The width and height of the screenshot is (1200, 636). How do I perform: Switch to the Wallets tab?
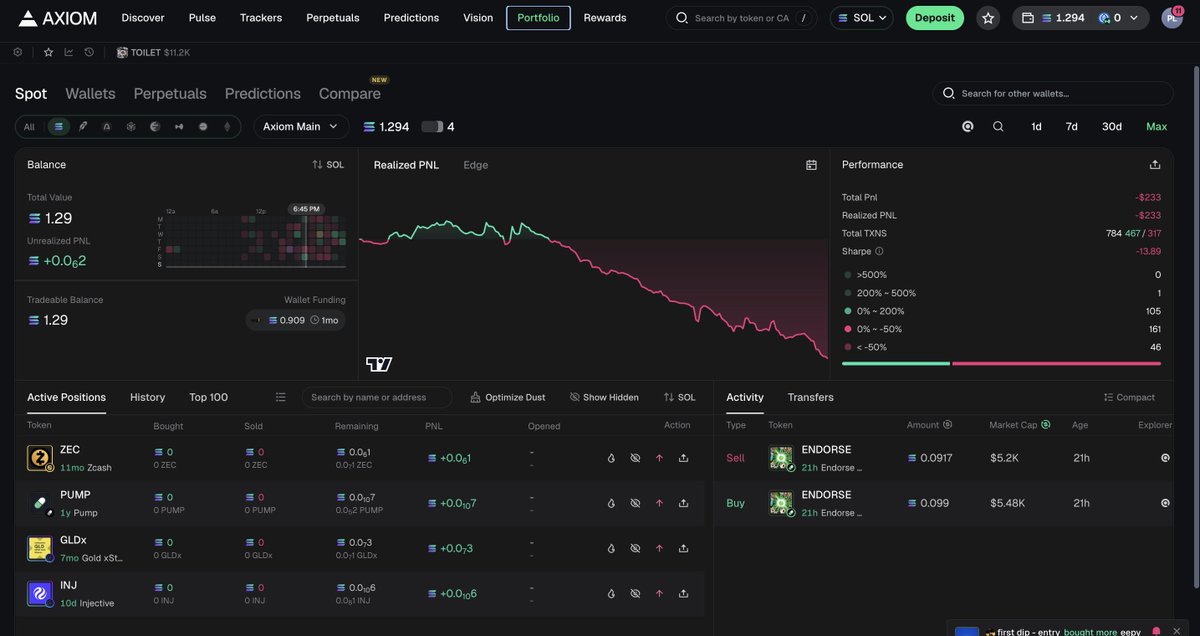(x=90, y=93)
